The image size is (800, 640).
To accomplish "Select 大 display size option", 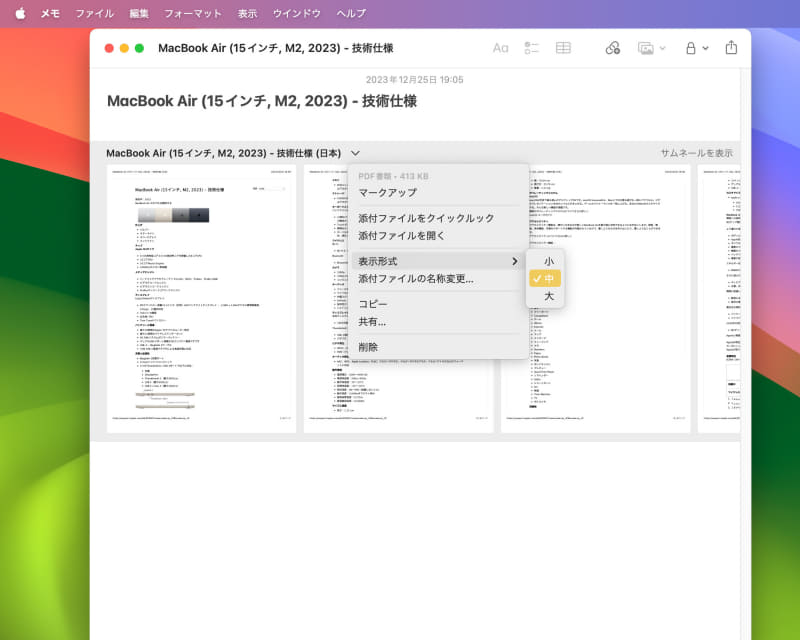I will (546, 296).
